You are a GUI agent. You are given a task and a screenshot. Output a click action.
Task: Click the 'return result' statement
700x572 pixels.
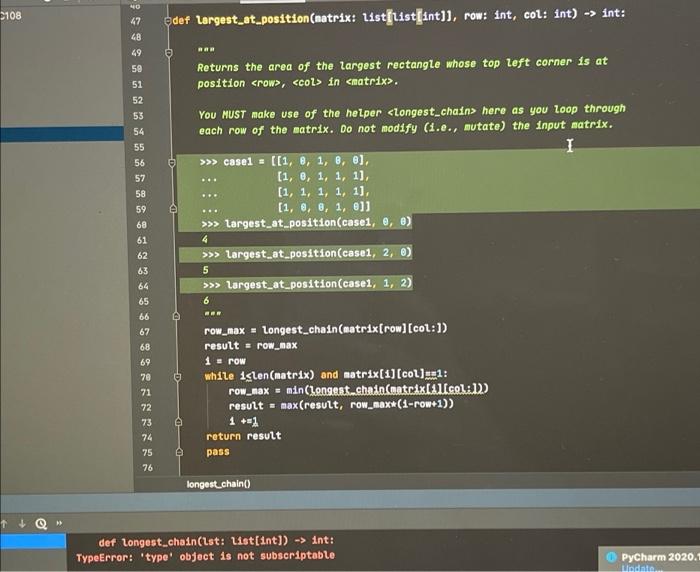click(244, 436)
